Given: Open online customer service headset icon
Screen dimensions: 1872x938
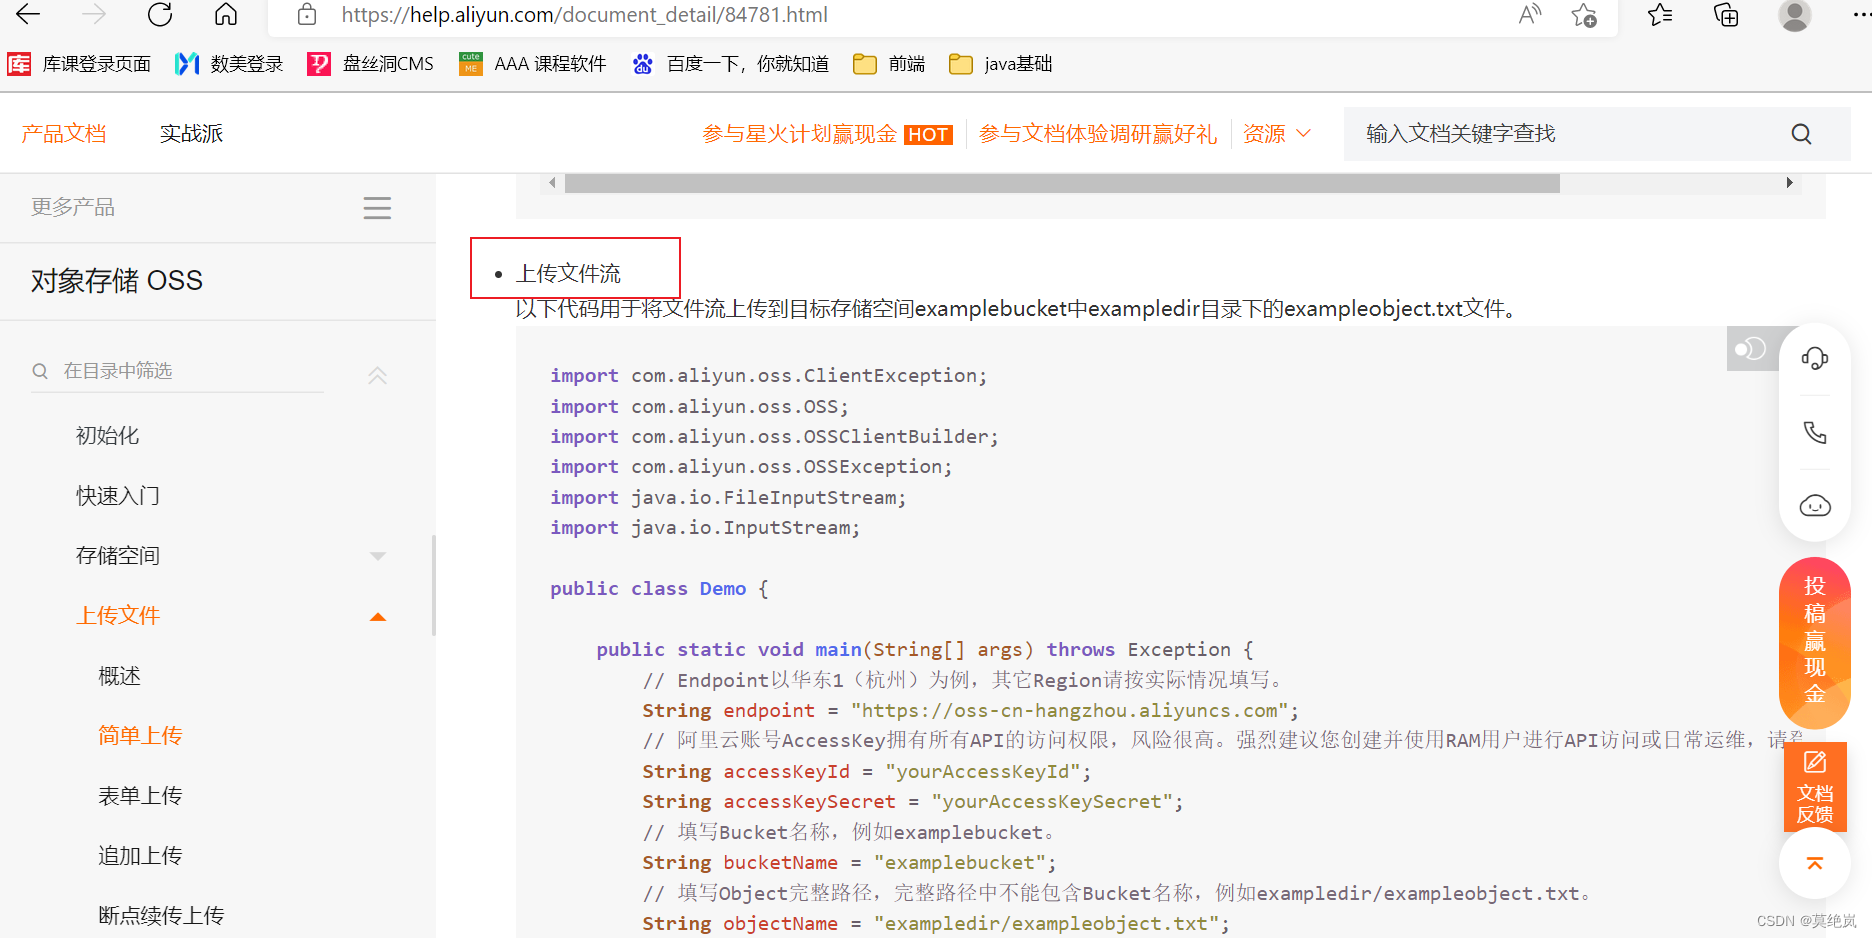Looking at the screenshot, I should (x=1815, y=358).
